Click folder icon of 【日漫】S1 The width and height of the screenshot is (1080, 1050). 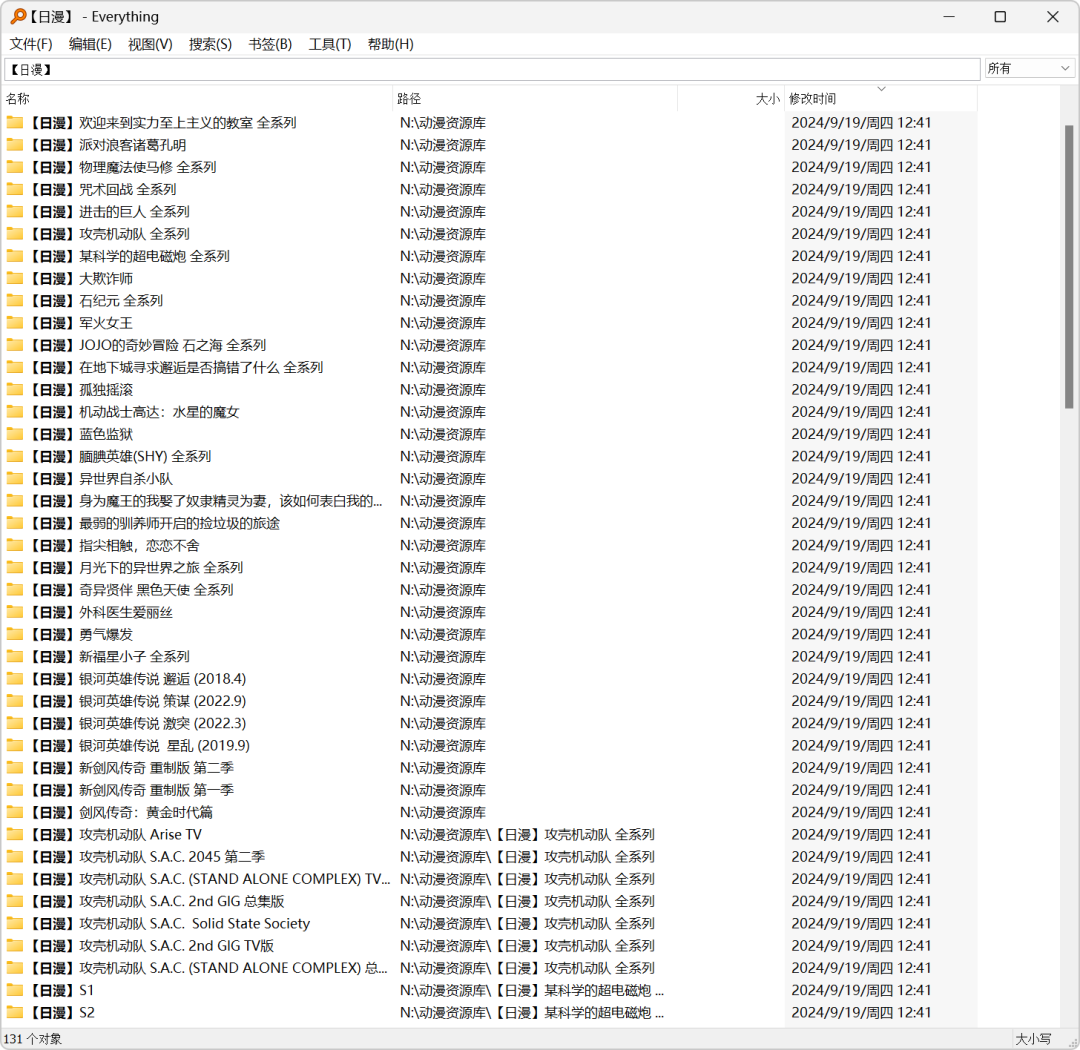coord(14,990)
